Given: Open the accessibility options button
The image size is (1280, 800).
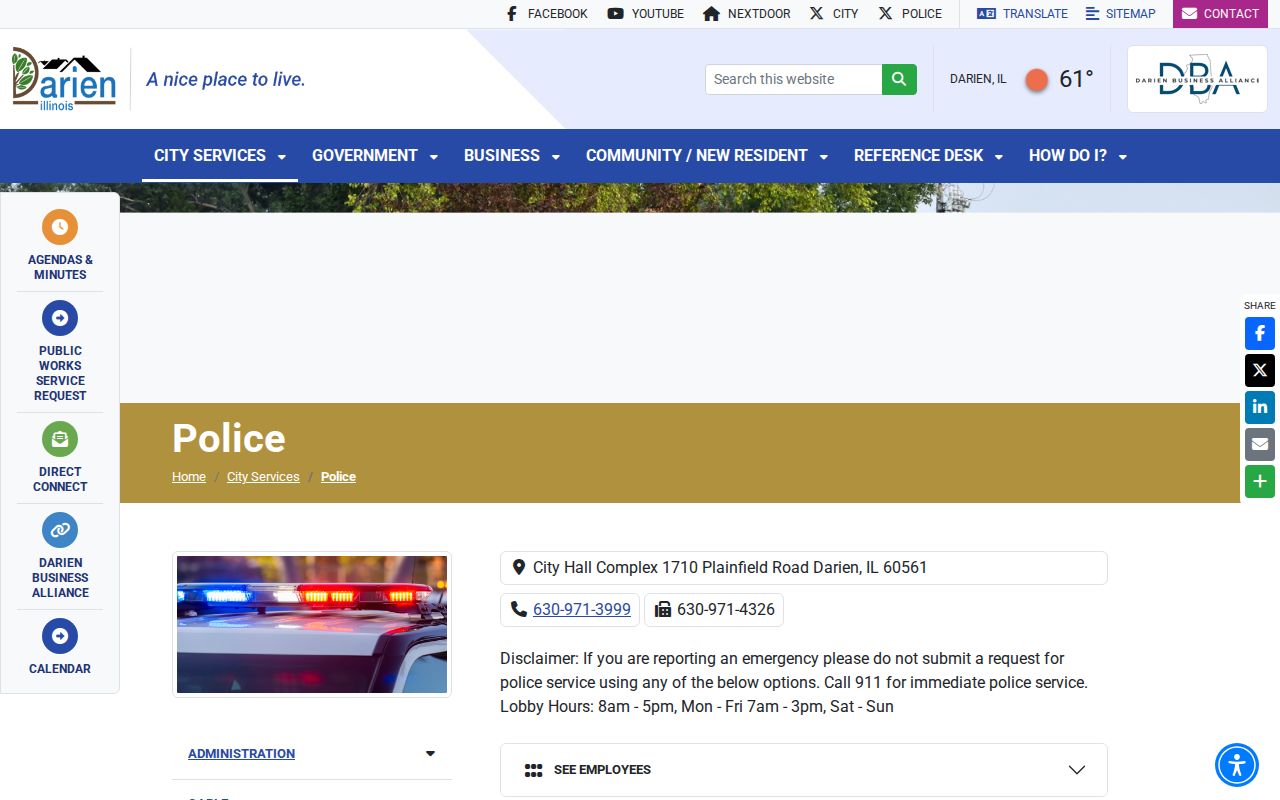Looking at the screenshot, I should (1237, 765).
